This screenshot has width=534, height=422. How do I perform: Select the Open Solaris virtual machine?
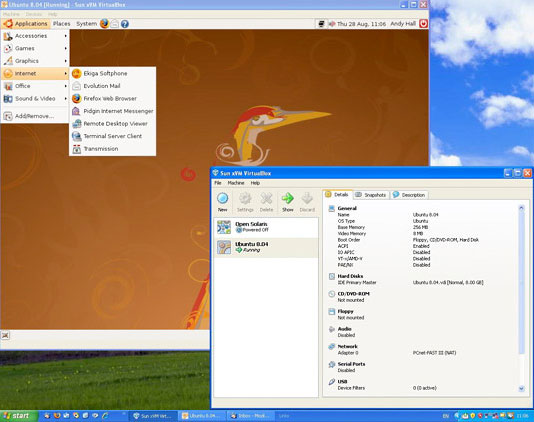pyautogui.click(x=266, y=227)
